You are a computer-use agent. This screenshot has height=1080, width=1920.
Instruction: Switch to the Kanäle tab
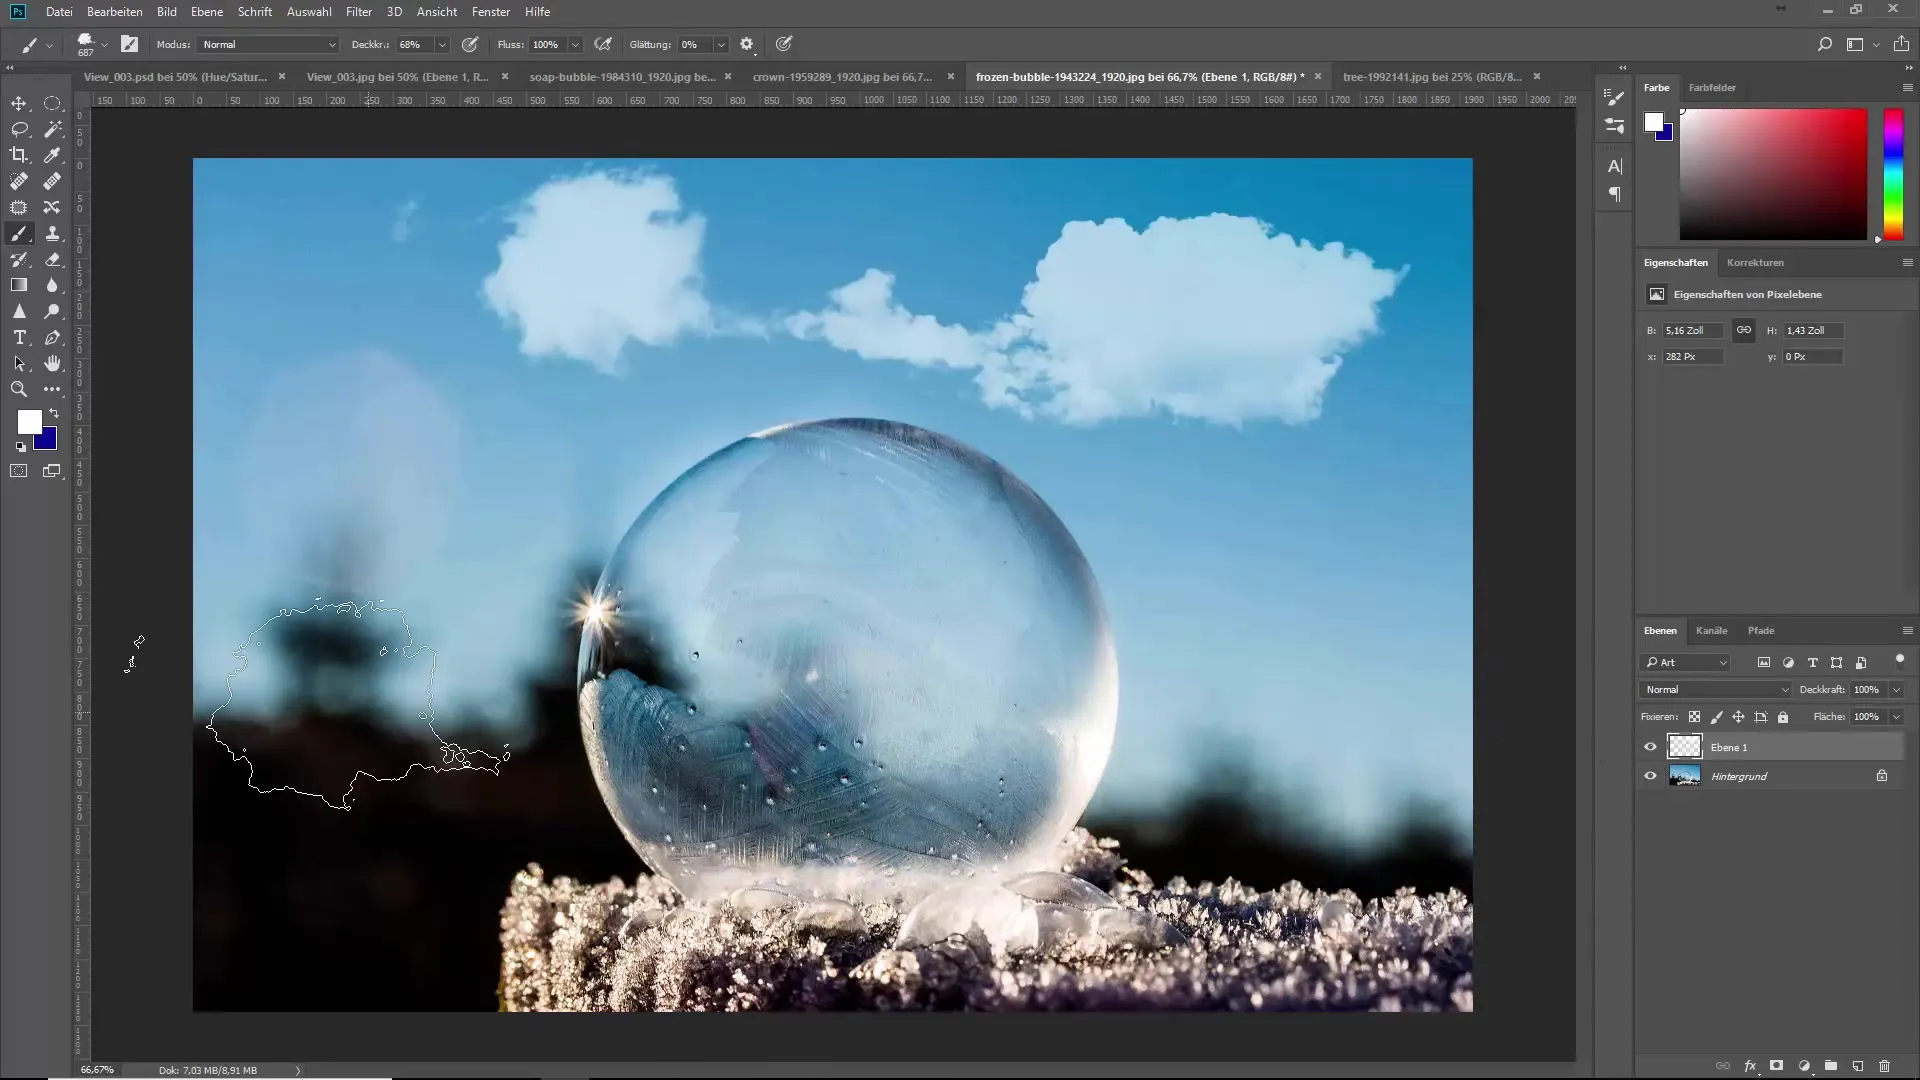click(1711, 630)
